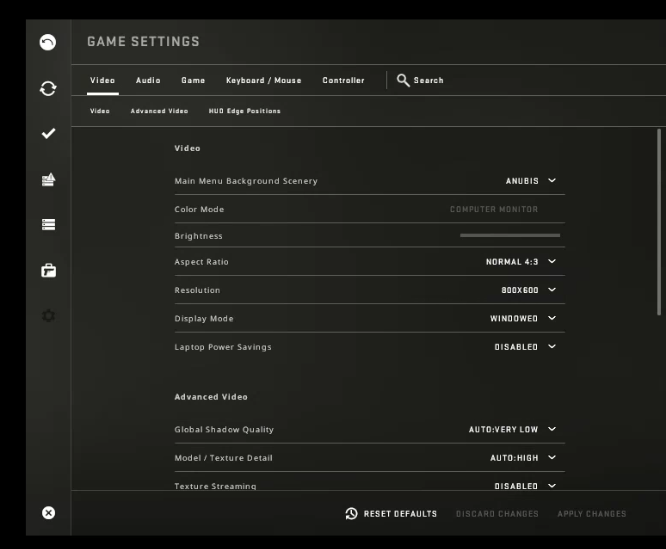Expand the Aspect Ratio dropdown chevron

(552, 261)
